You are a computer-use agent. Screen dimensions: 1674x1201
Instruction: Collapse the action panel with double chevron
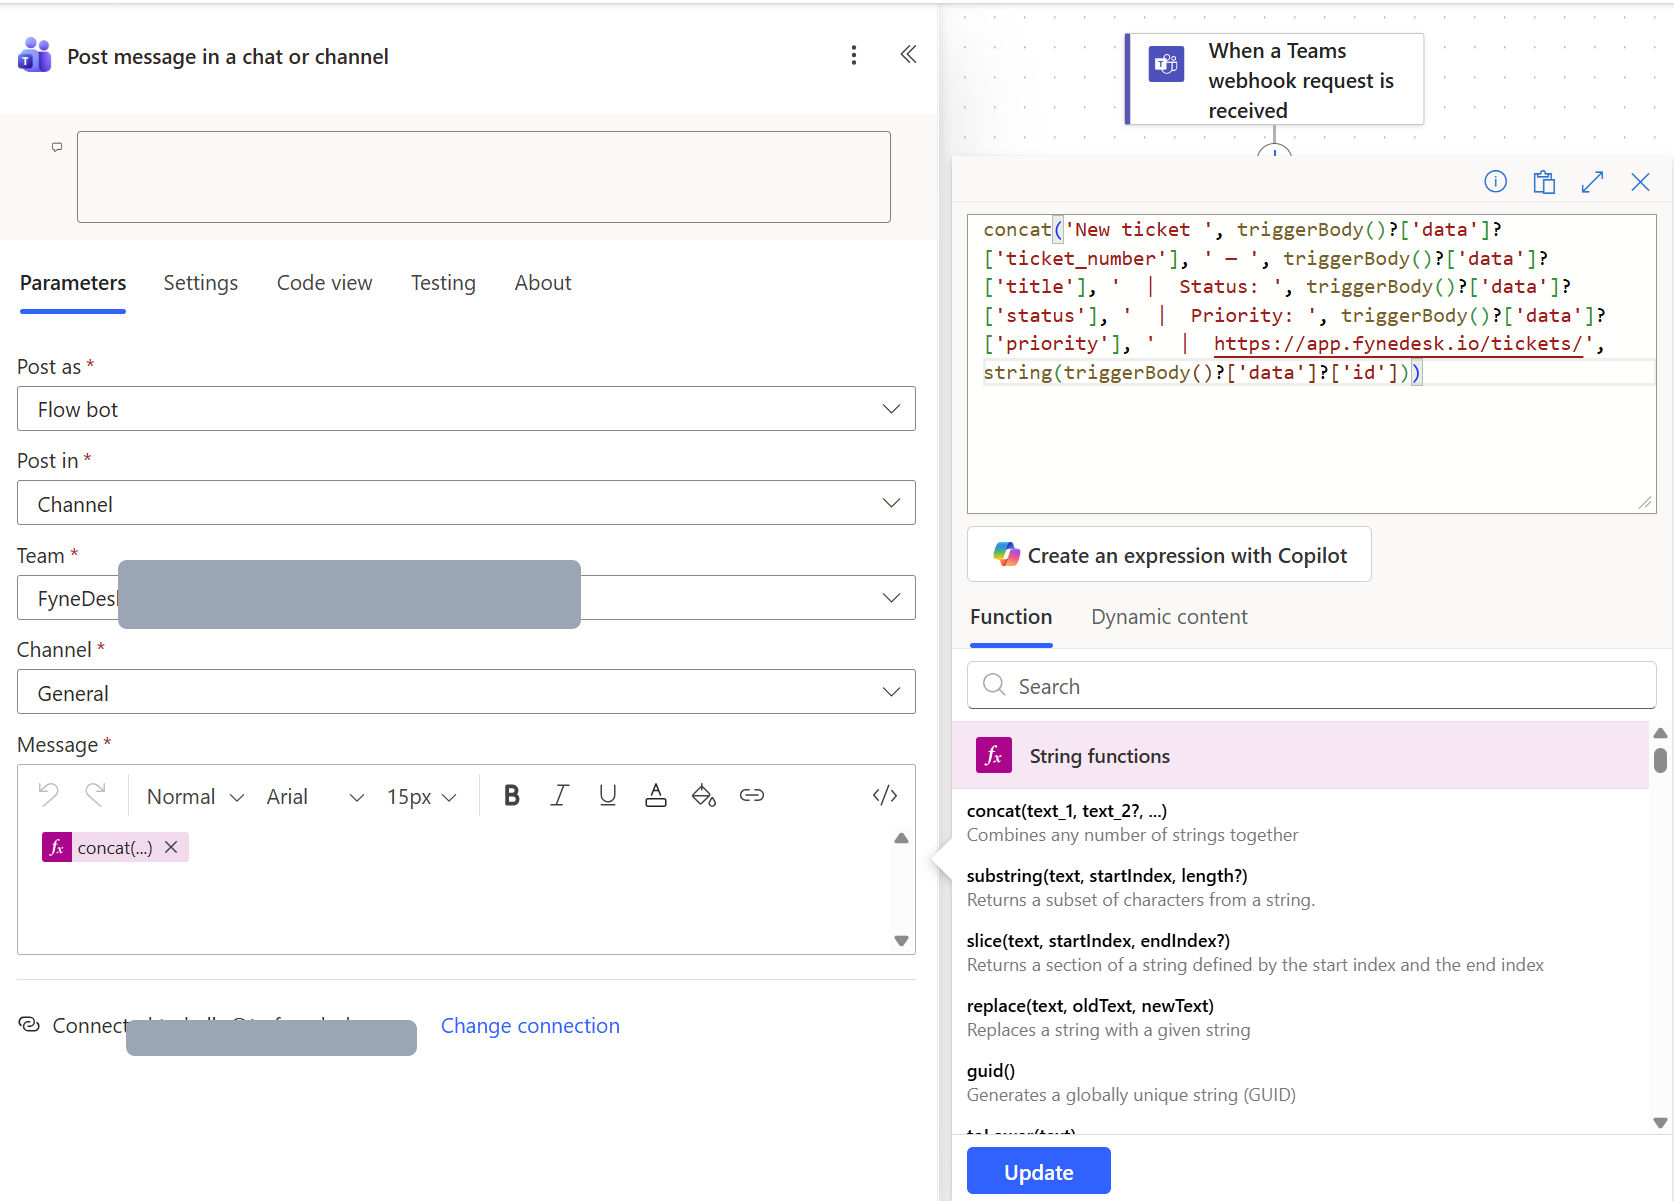tap(908, 55)
